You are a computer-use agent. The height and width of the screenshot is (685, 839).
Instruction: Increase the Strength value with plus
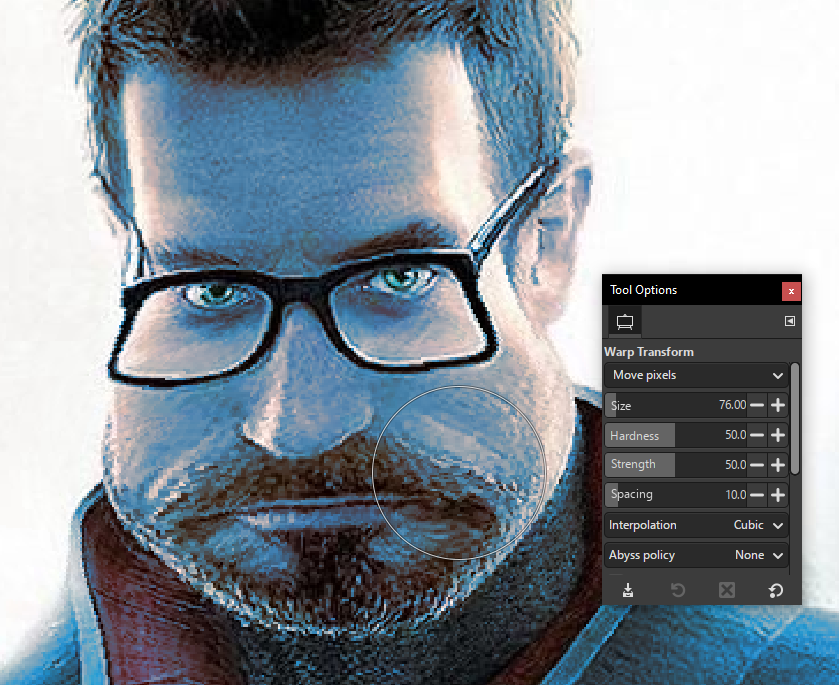(778, 465)
